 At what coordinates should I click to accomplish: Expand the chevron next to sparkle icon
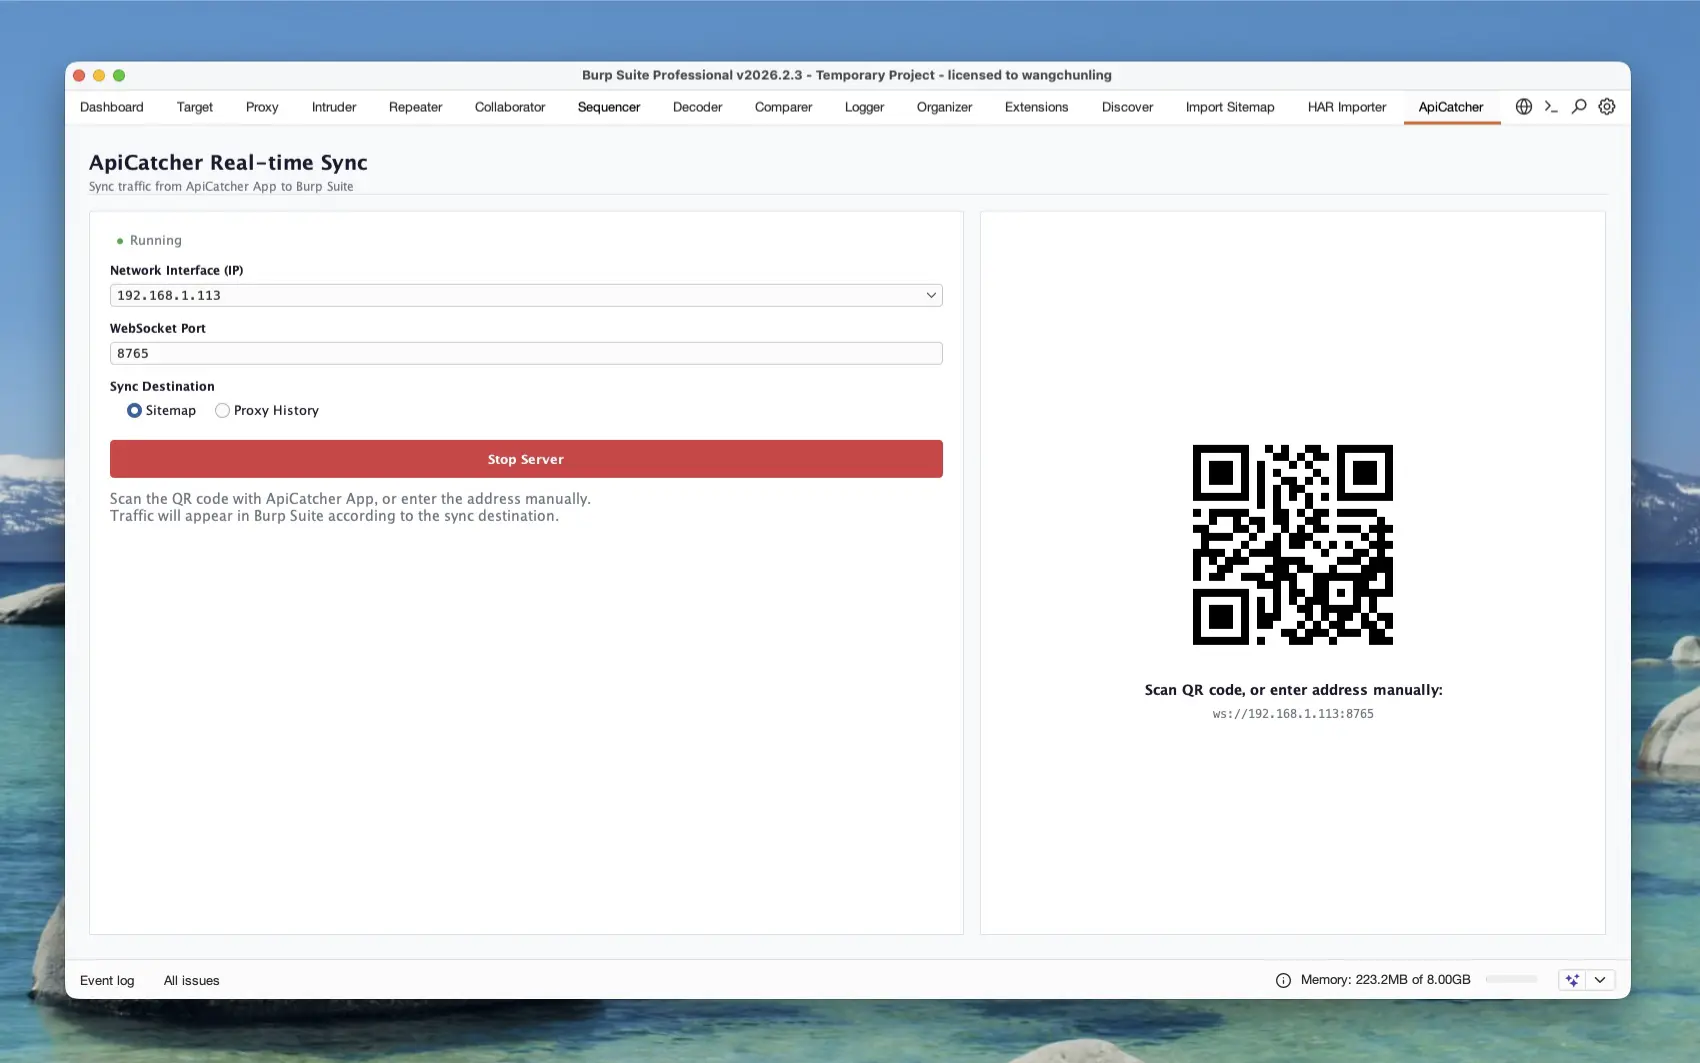point(1600,980)
